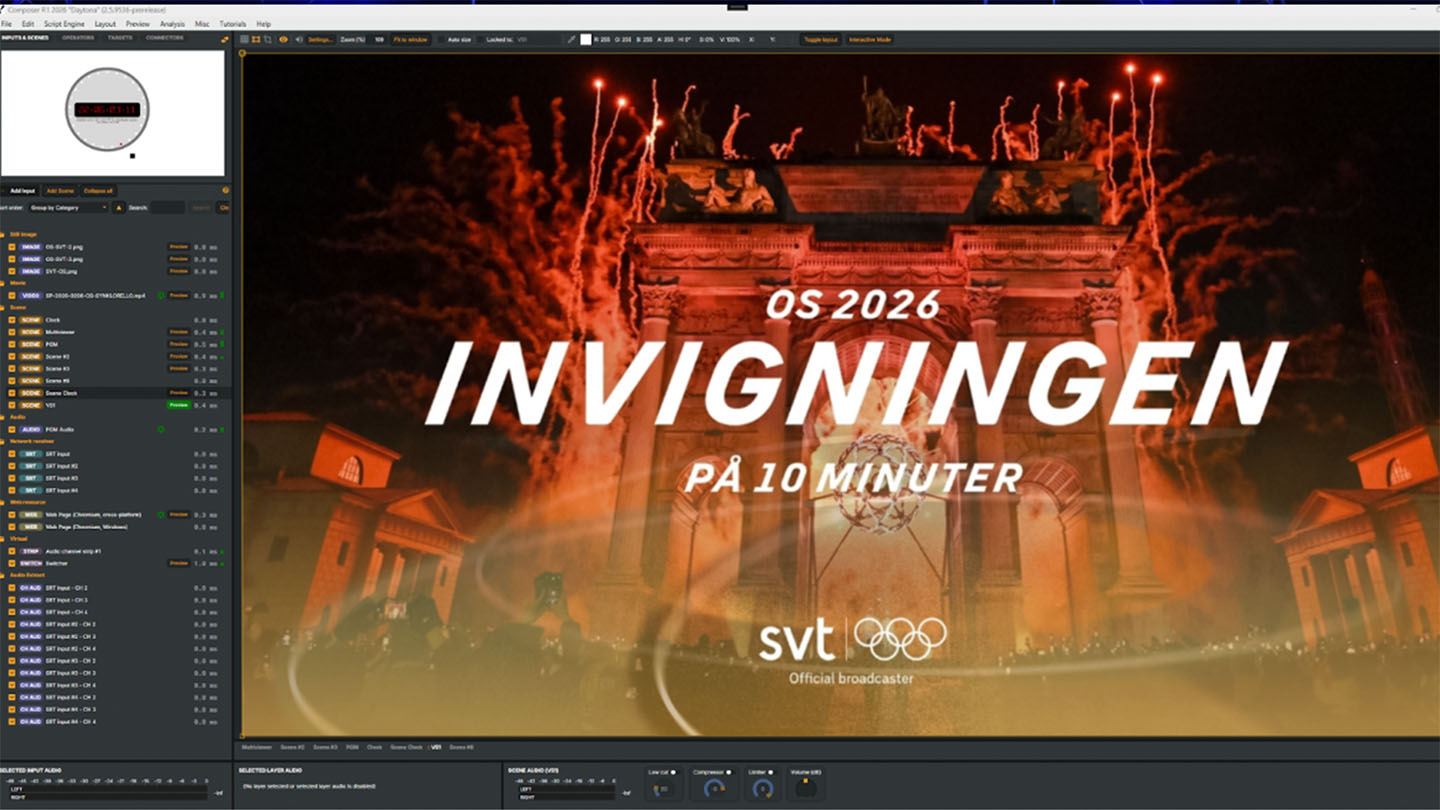Select the color picker eyedropper tool
Viewport: 1440px width, 810px height.
572,40
